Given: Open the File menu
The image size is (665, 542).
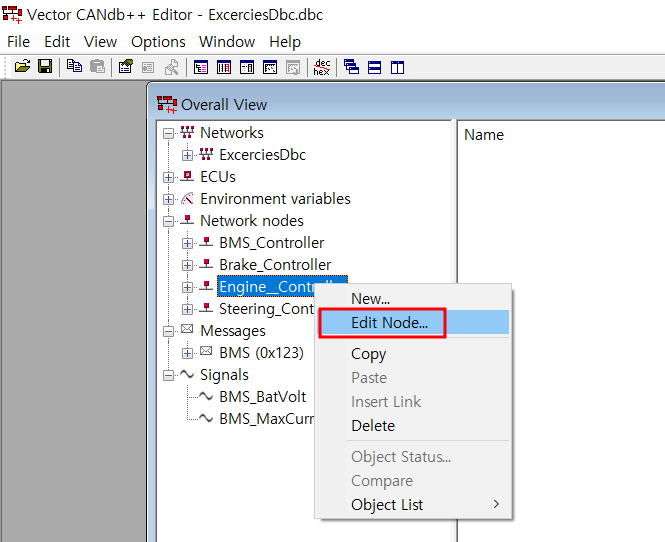Looking at the screenshot, I should pos(19,42).
